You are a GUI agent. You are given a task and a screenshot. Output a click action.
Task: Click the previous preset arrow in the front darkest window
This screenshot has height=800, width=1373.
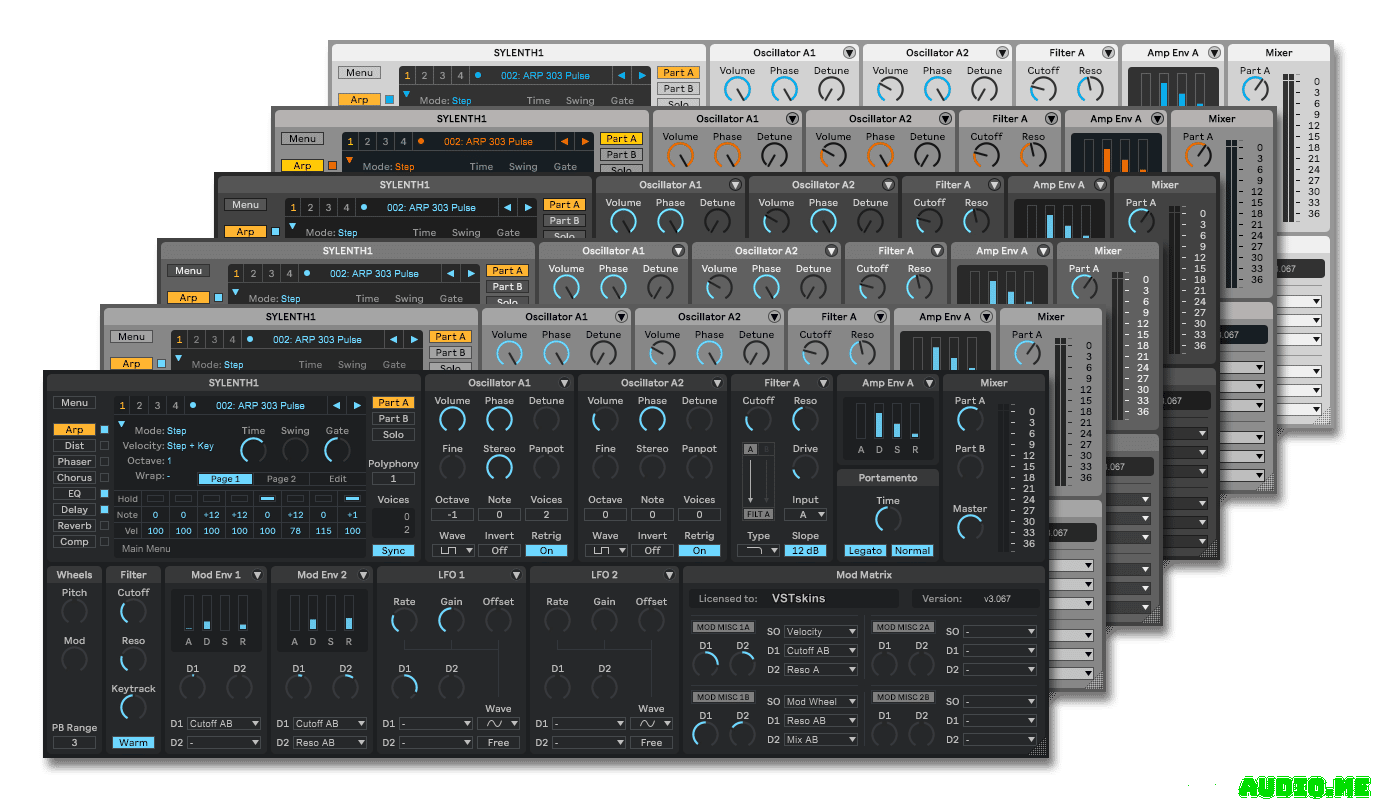click(x=335, y=406)
